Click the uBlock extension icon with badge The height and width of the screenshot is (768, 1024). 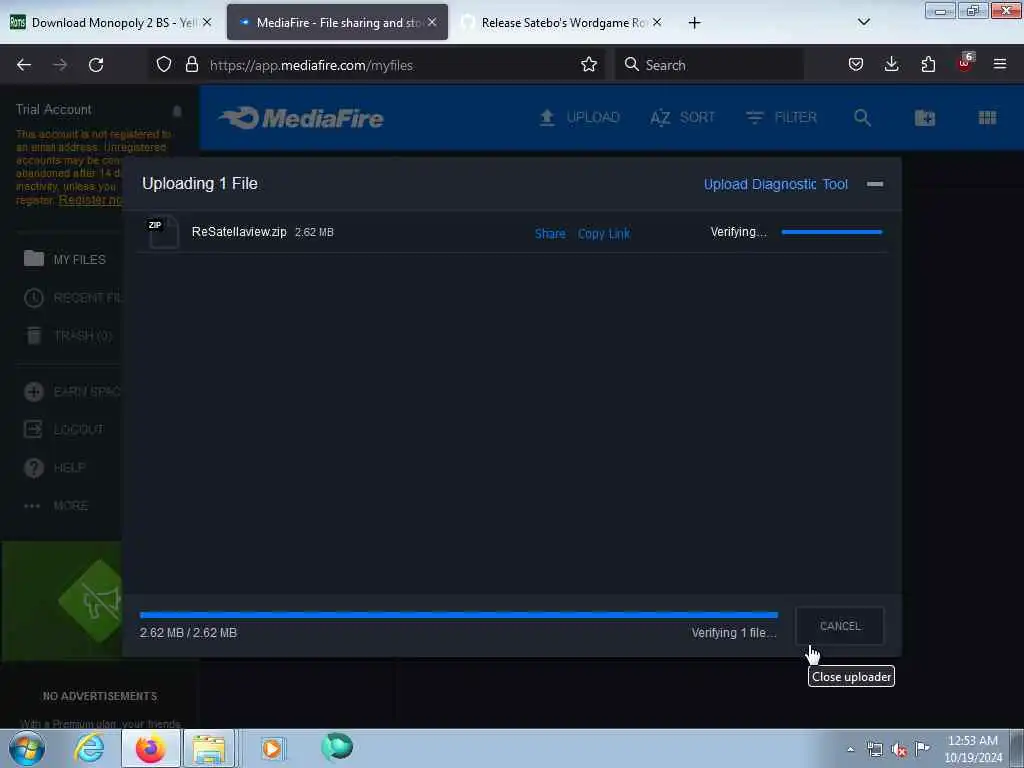[x=965, y=63]
